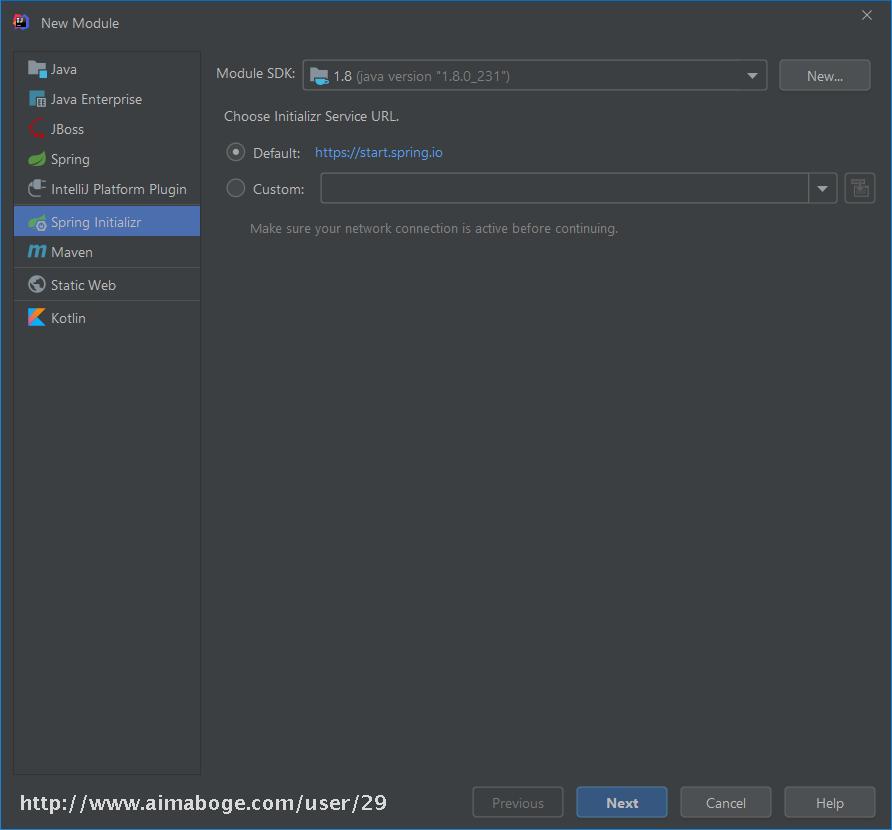Viewport: 892px width, 830px height.
Task: Click the Cancel button
Action: point(726,803)
